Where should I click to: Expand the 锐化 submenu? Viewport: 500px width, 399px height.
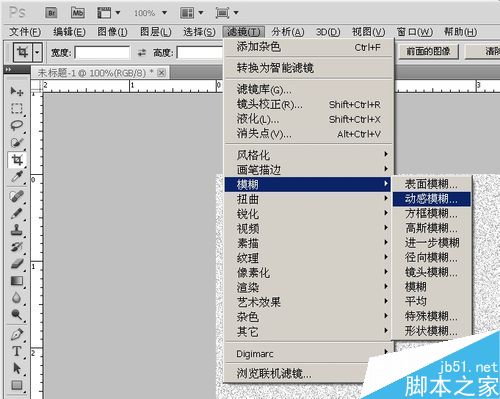[x=308, y=214]
